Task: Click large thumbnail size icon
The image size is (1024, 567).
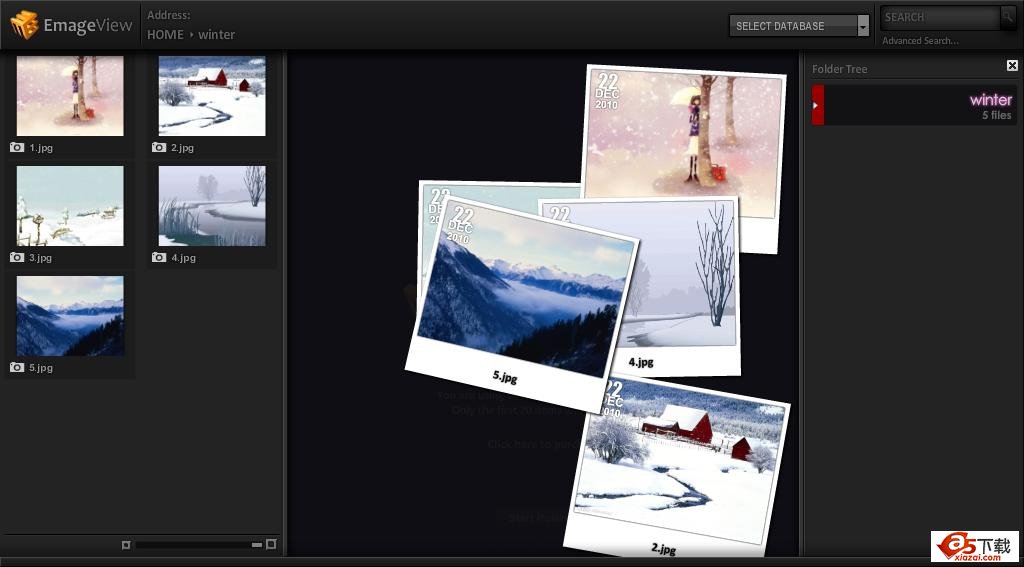Action: (271, 544)
